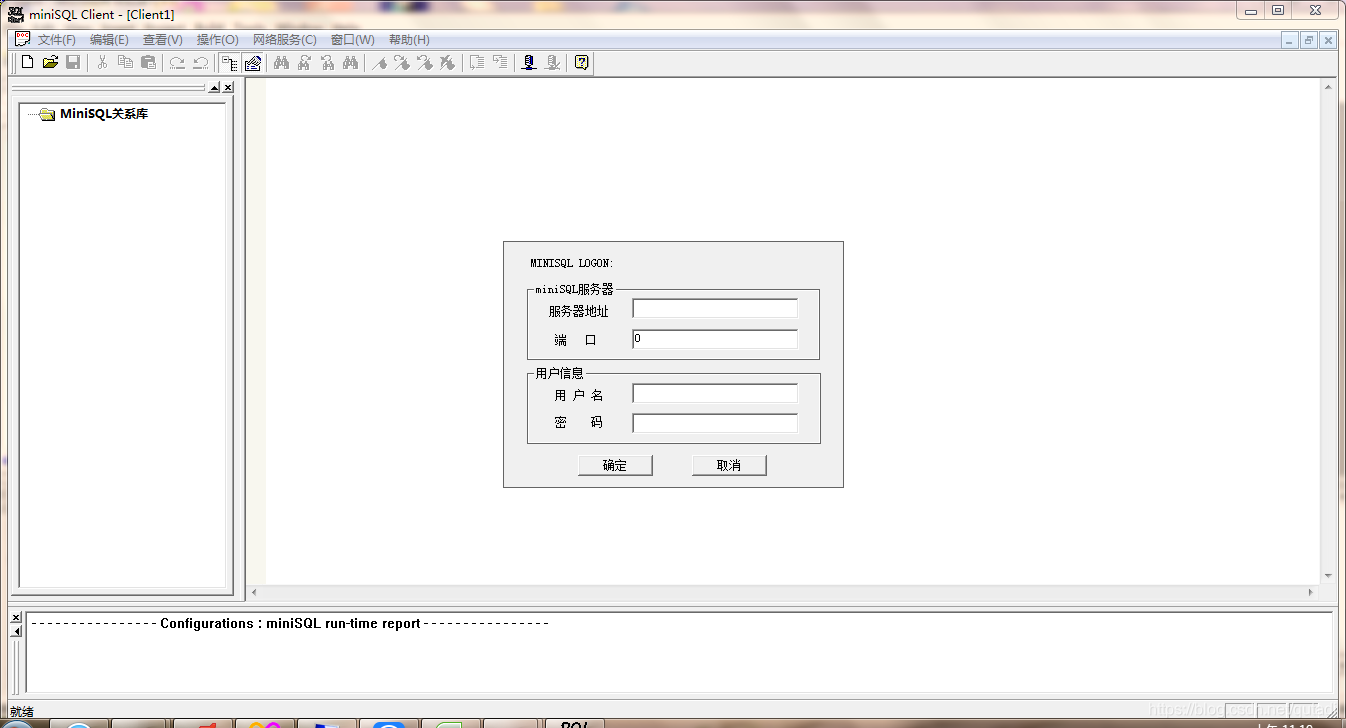Click the outdent lines toolbar icon

[500, 62]
